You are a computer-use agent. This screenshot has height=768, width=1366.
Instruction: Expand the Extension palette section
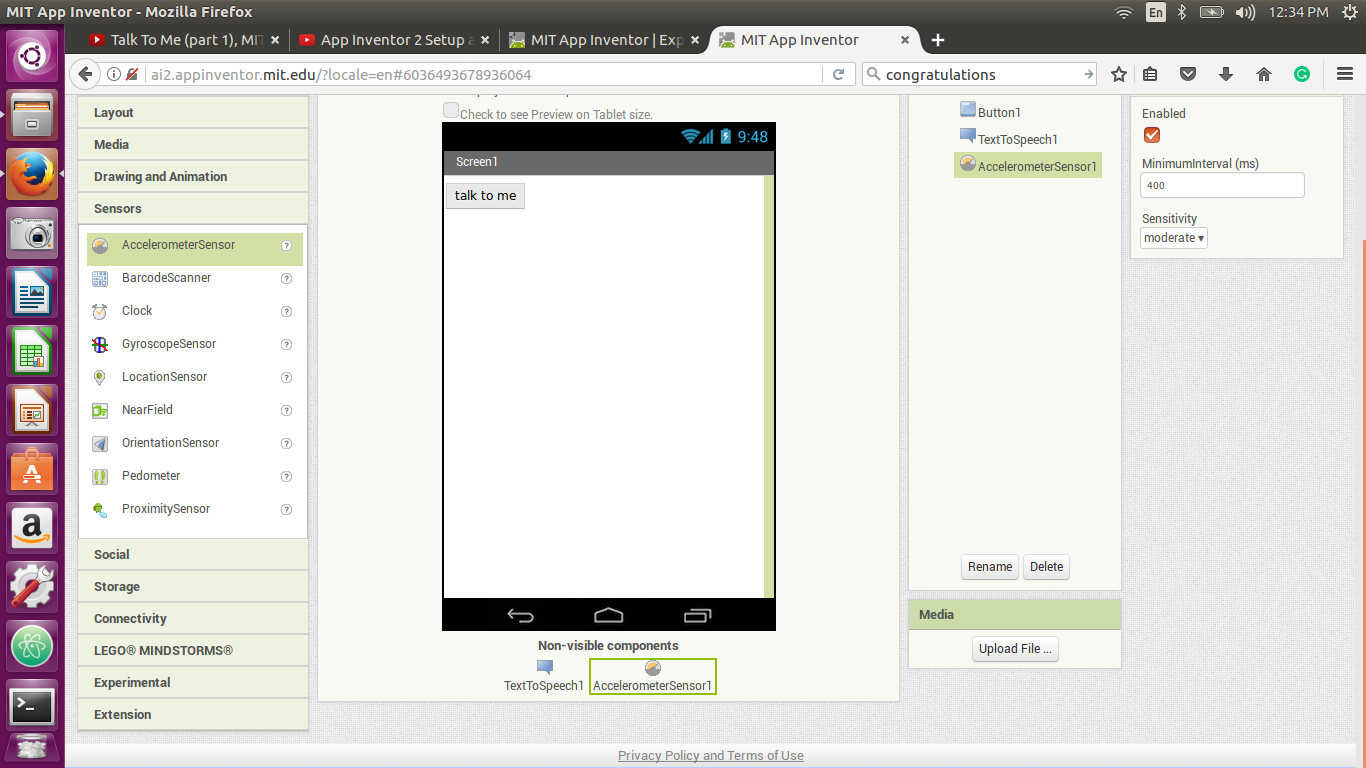(x=193, y=715)
